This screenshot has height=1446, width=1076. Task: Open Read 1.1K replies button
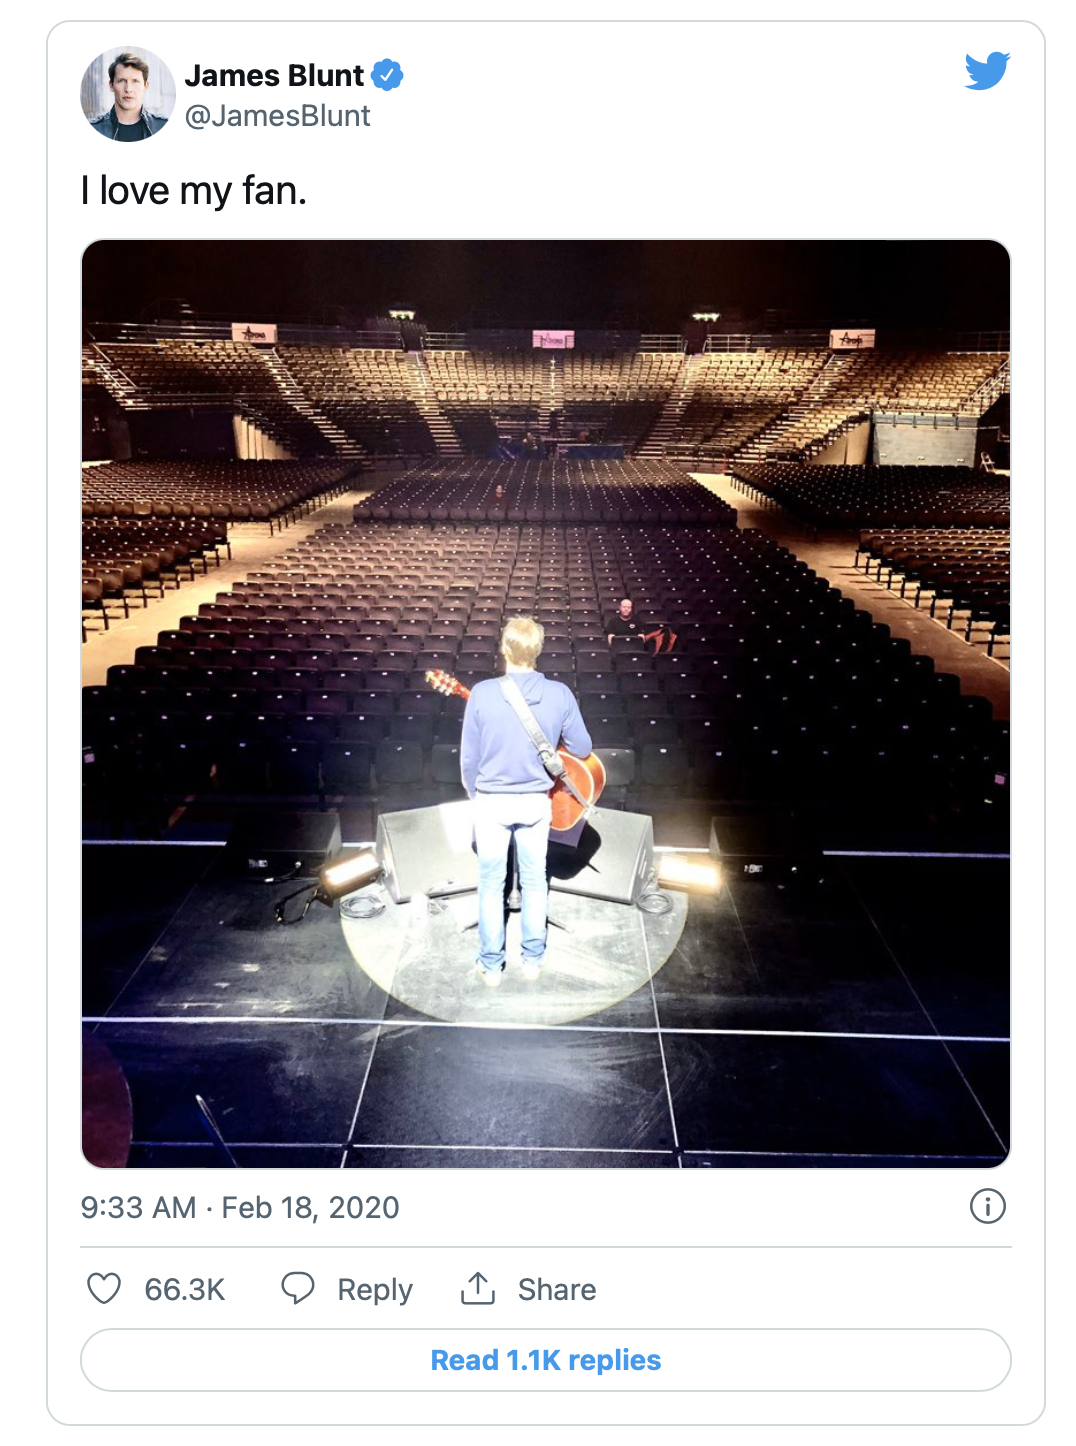tap(546, 1360)
